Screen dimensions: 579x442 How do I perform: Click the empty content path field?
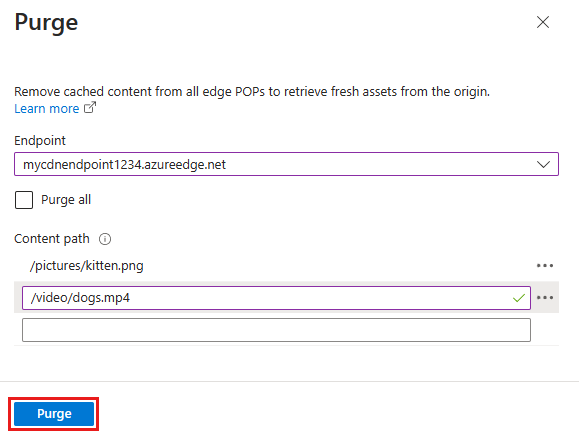276,330
